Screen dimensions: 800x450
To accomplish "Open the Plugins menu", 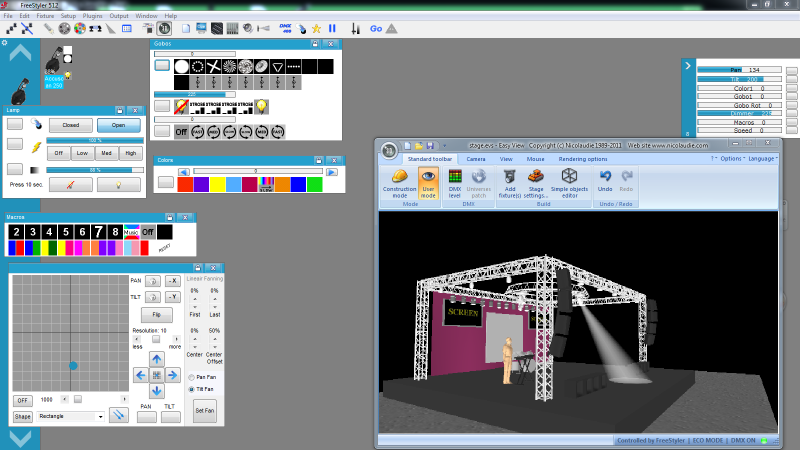I will pyautogui.click(x=93, y=16).
